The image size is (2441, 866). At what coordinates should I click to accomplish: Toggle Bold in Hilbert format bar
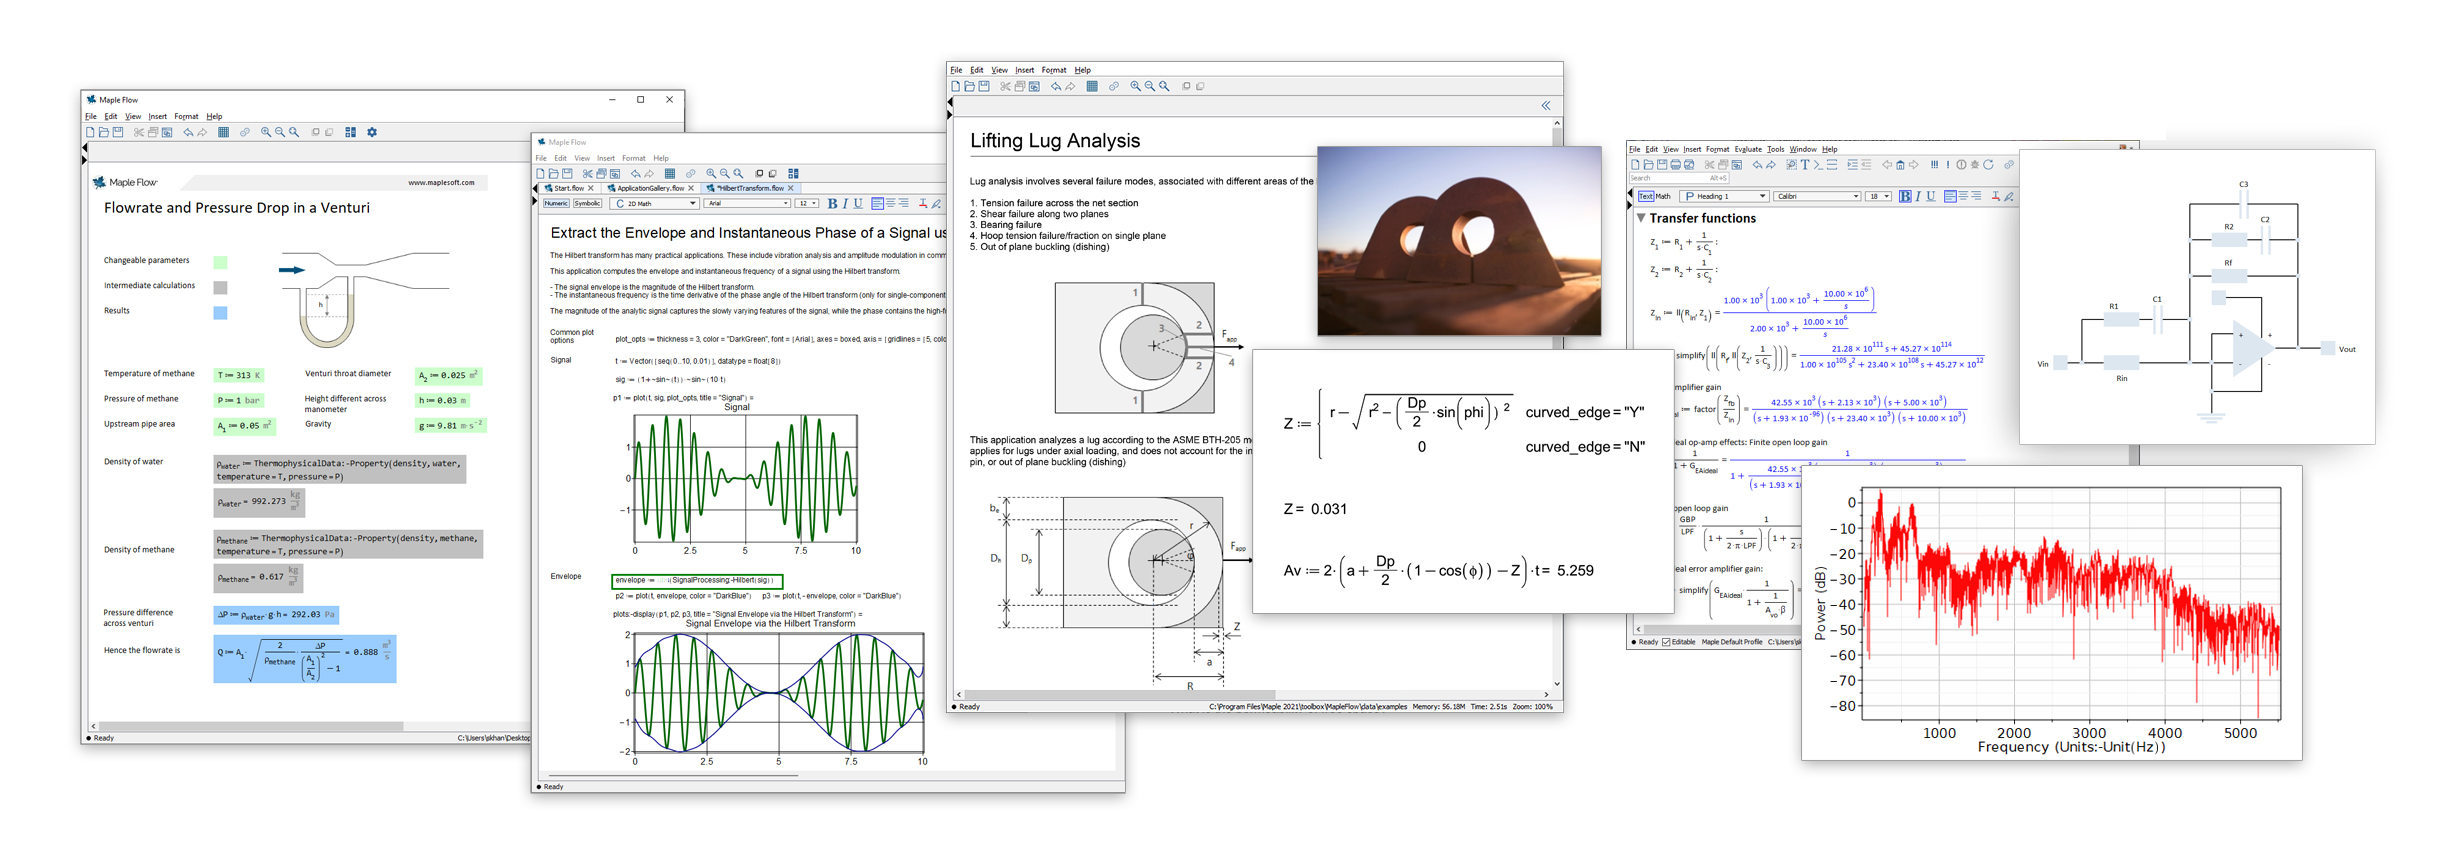[x=832, y=203]
